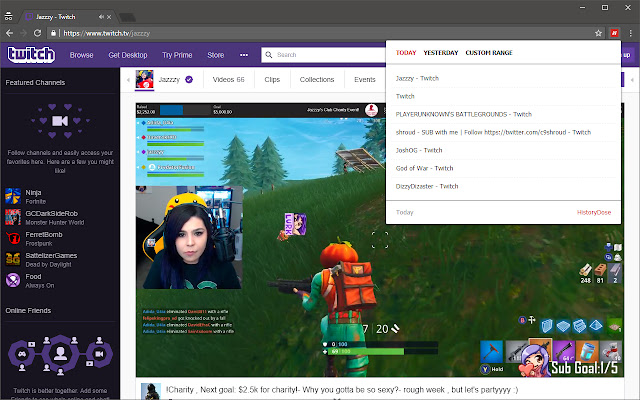Click the Food channel avatar

click(x=13, y=280)
